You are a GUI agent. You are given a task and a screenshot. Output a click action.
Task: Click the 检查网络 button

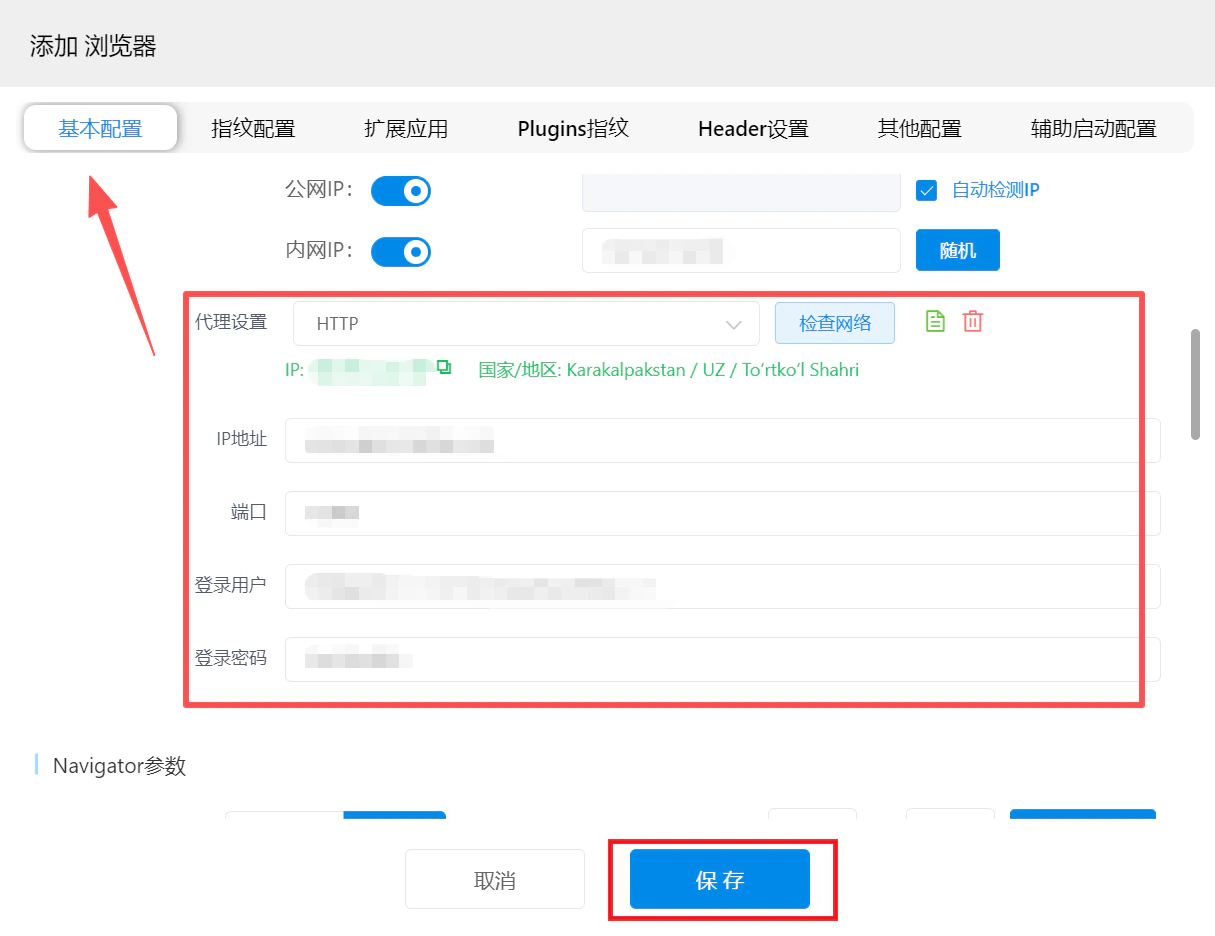click(x=835, y=322)
